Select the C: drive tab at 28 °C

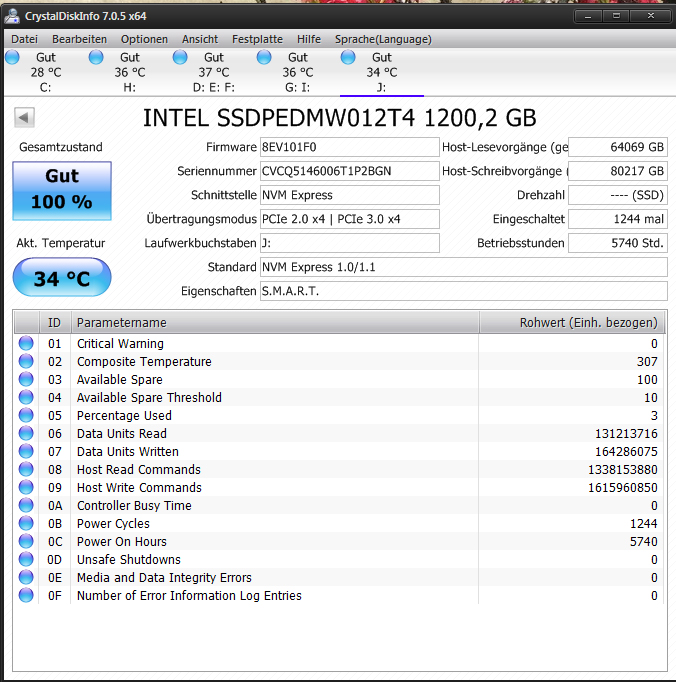coord(46,72)
